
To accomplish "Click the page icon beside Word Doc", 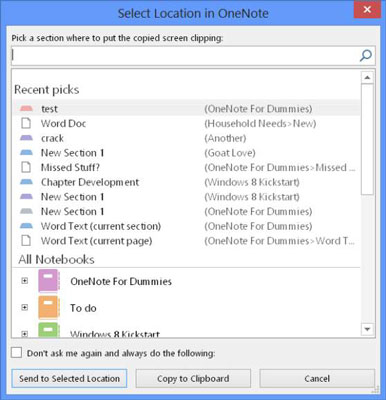I will [x=26, y=123].
